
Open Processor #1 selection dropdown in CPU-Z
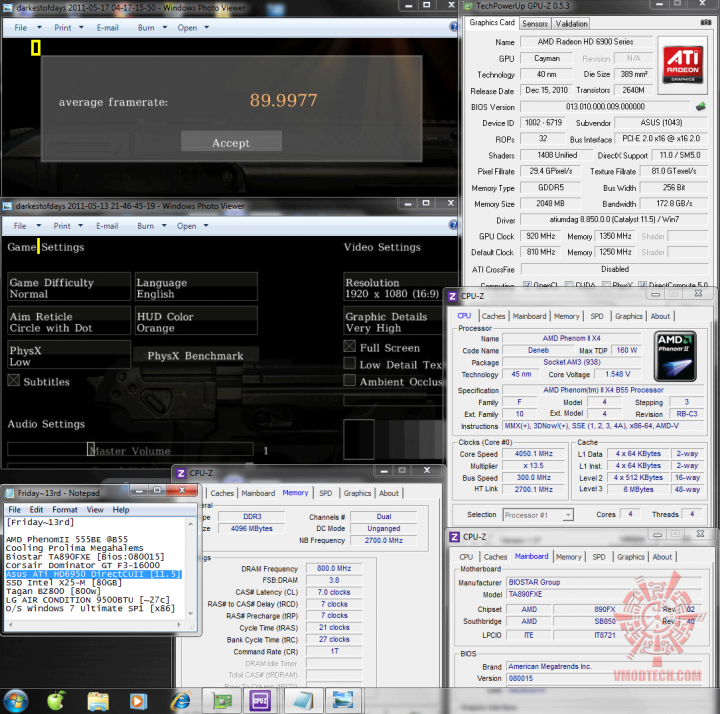pyautogui.click(x=568, y=515)
